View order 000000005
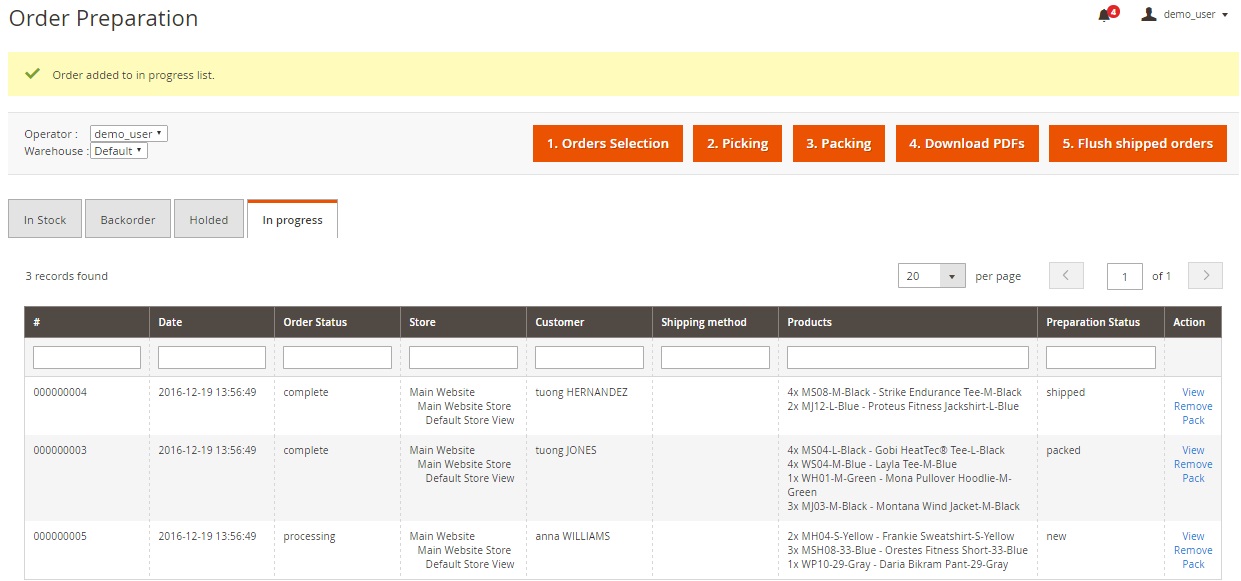The height and width of the screenshot is (581, 1241). (1193, 536)
